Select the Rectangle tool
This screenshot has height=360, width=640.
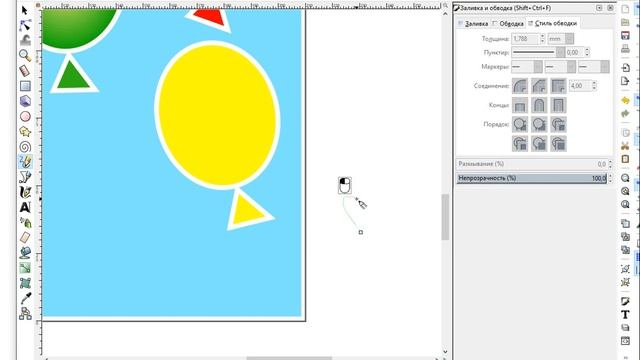pyautogui.click(x=25, y=86)
